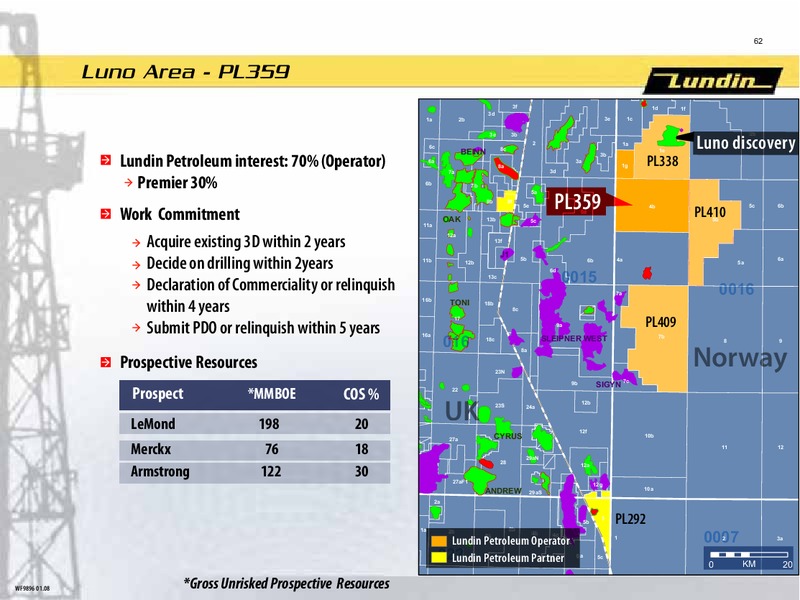Click the quadrant number 0007 on map
Screen dimensions: 800x600
point(721,537)
